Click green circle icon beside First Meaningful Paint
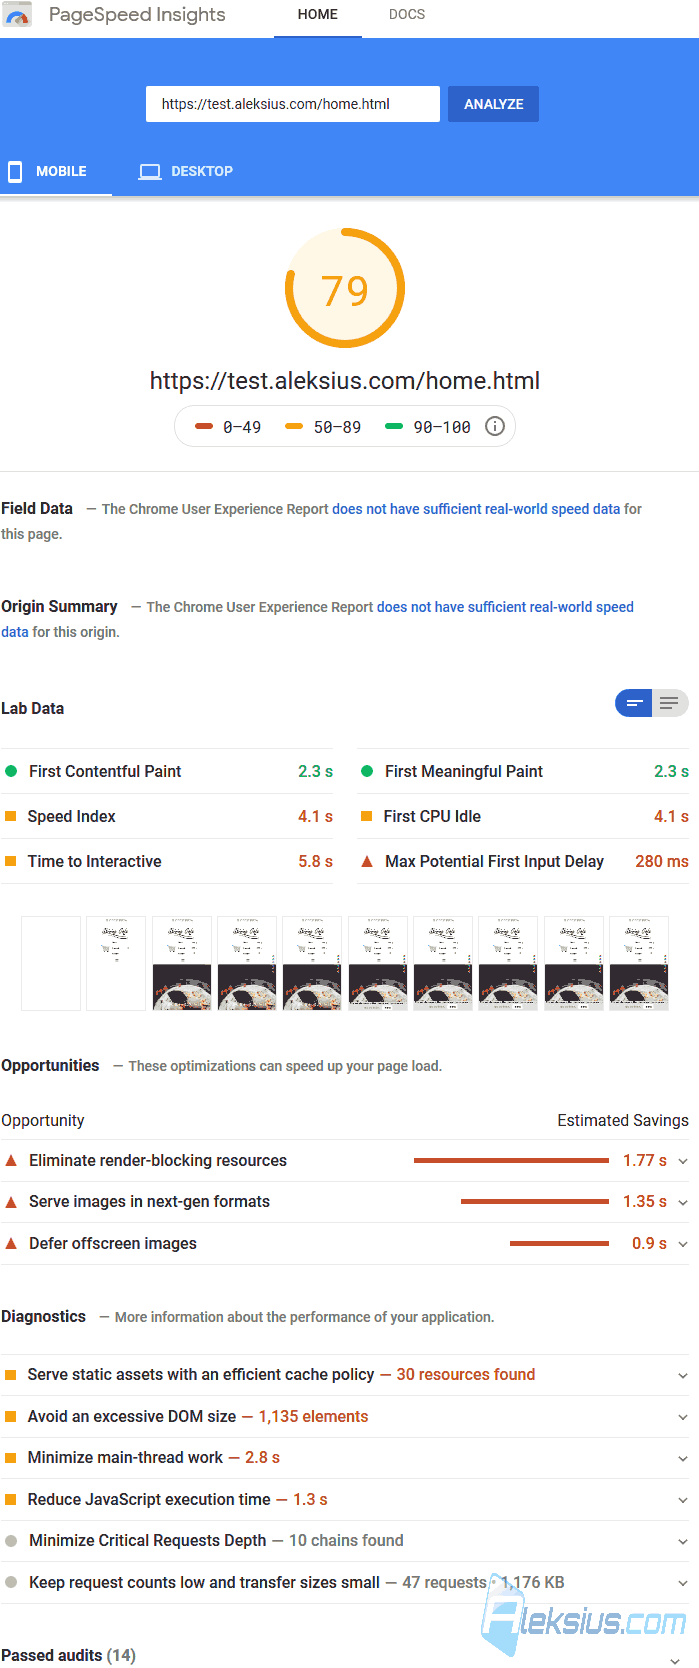699x1668 pixels. pos(367,771)
